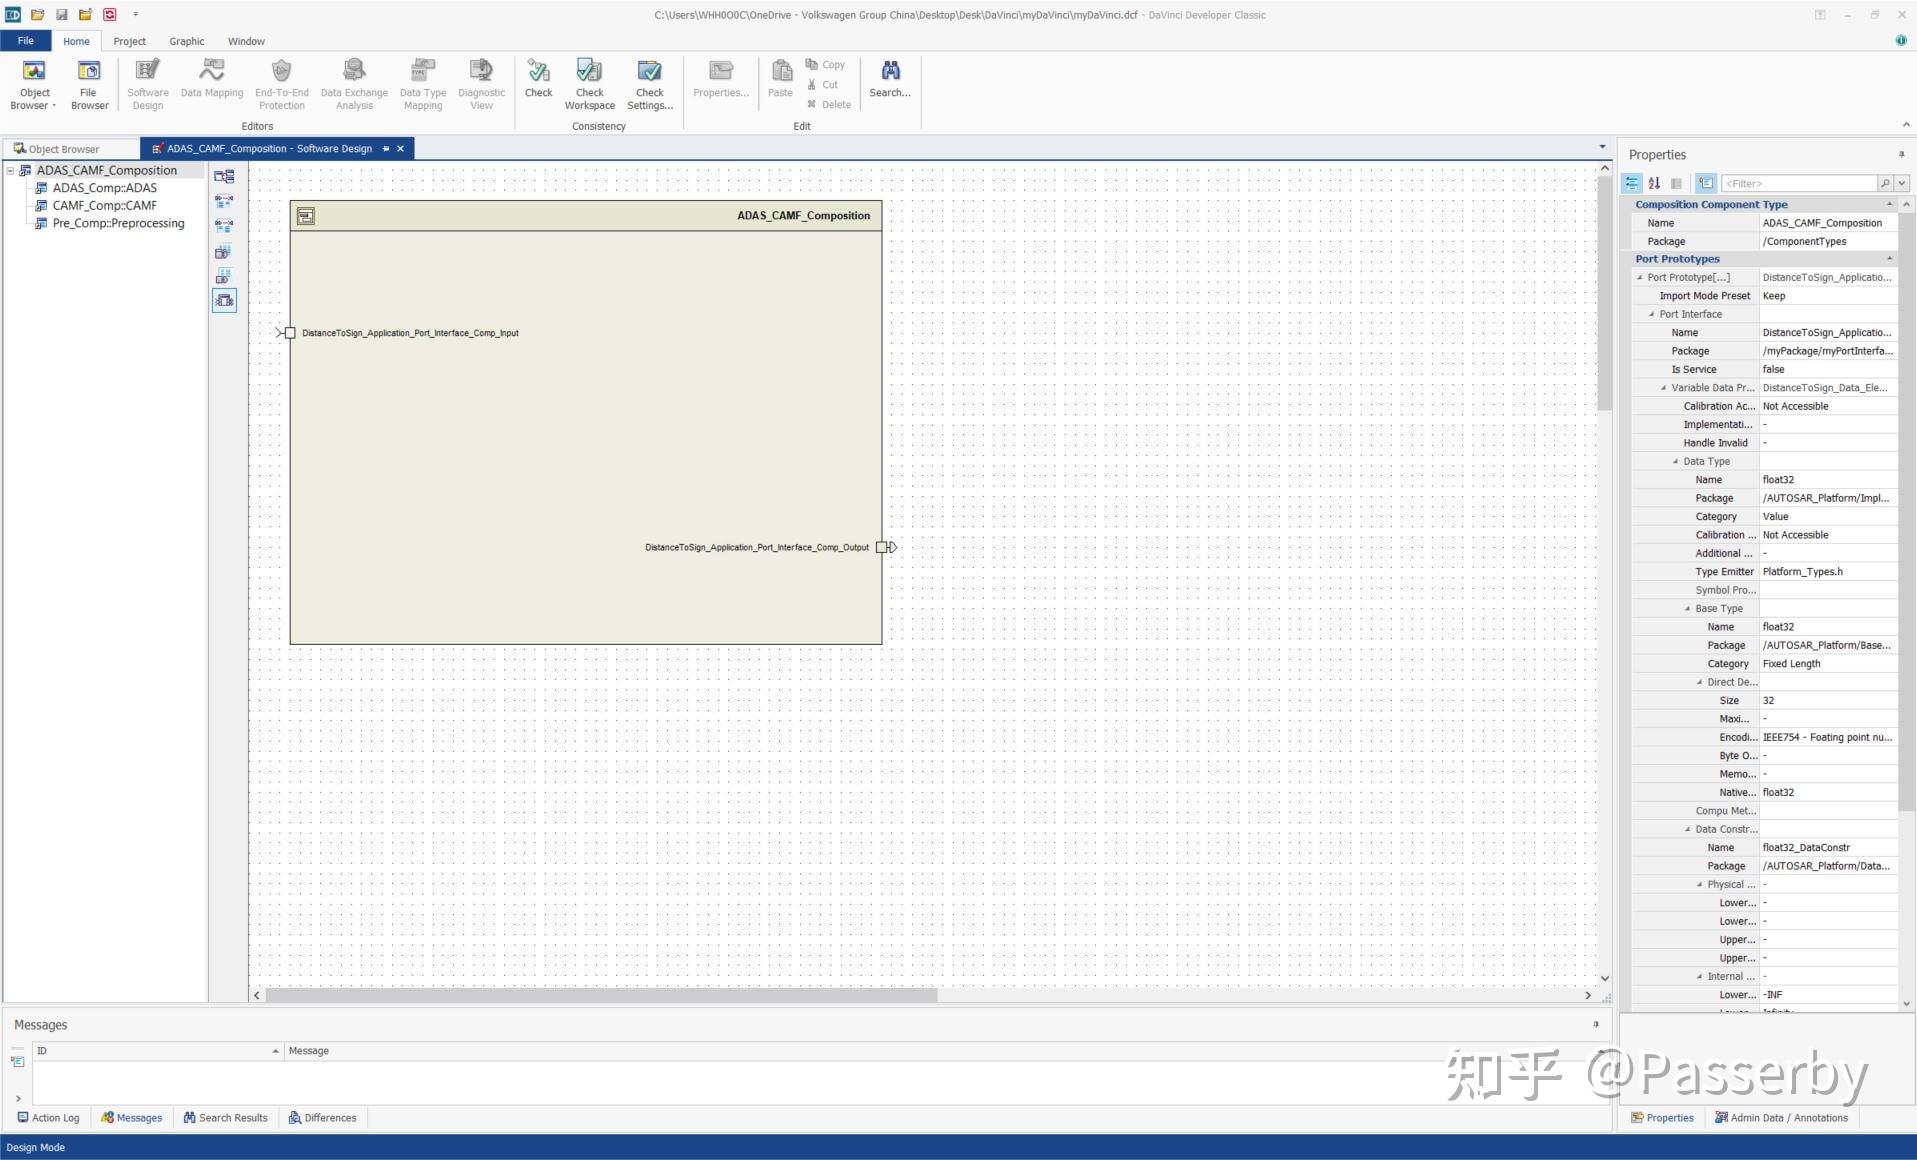Screen dimensions: 1917x1160
Task: Click the Search binoculars icon
Action: coord(888,75)
